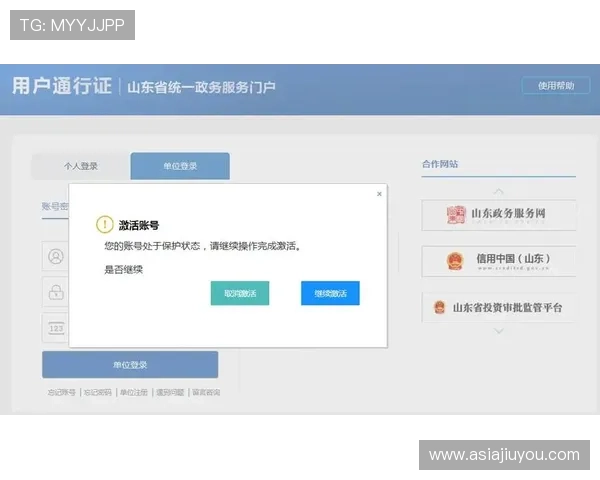Screen dimensions: 600x480
Task: Close the 激活账号 dialog with the X
Action: (379, 194)
